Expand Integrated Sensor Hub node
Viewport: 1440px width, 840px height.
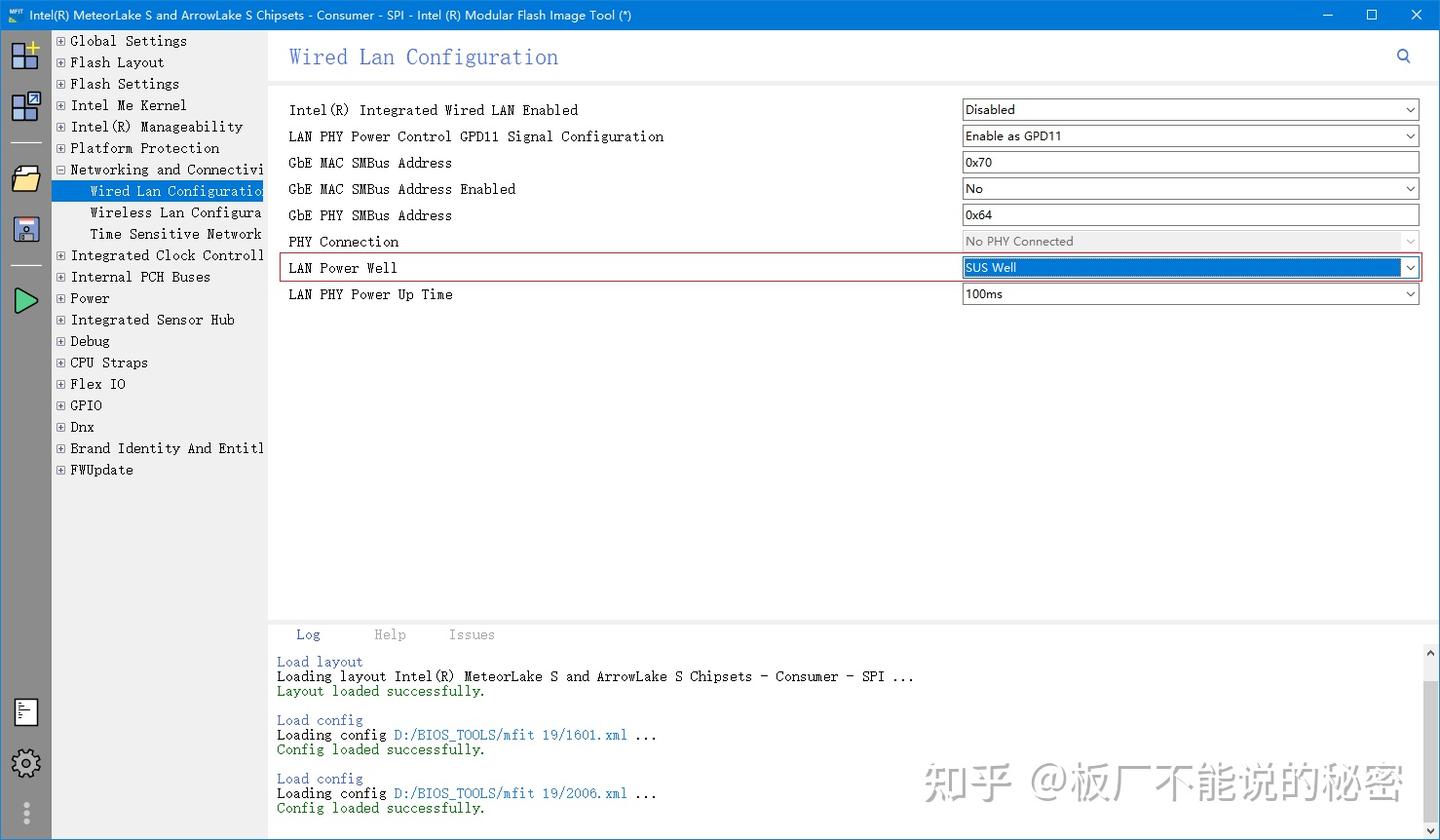click(61, 320)
